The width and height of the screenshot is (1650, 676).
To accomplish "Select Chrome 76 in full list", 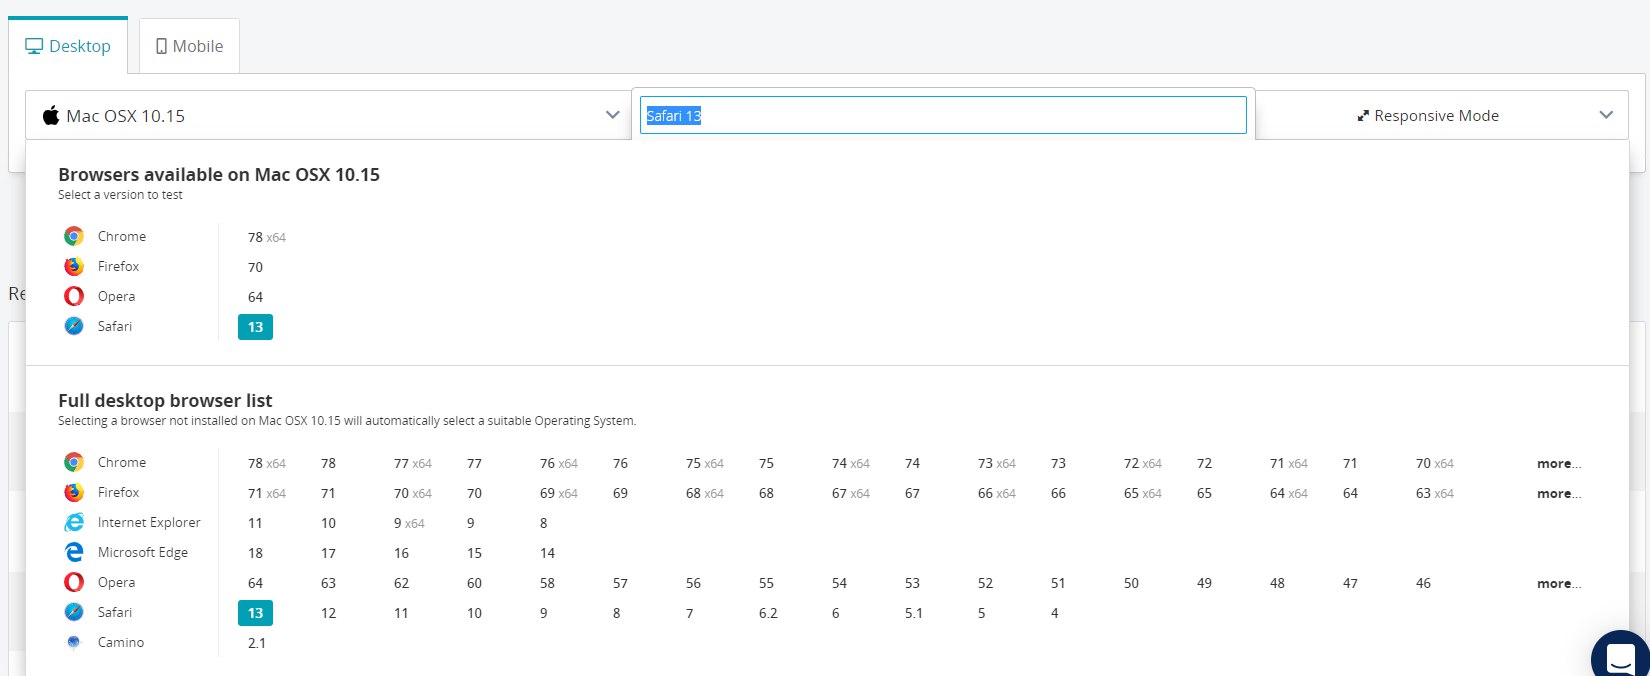I will point(620,463).
